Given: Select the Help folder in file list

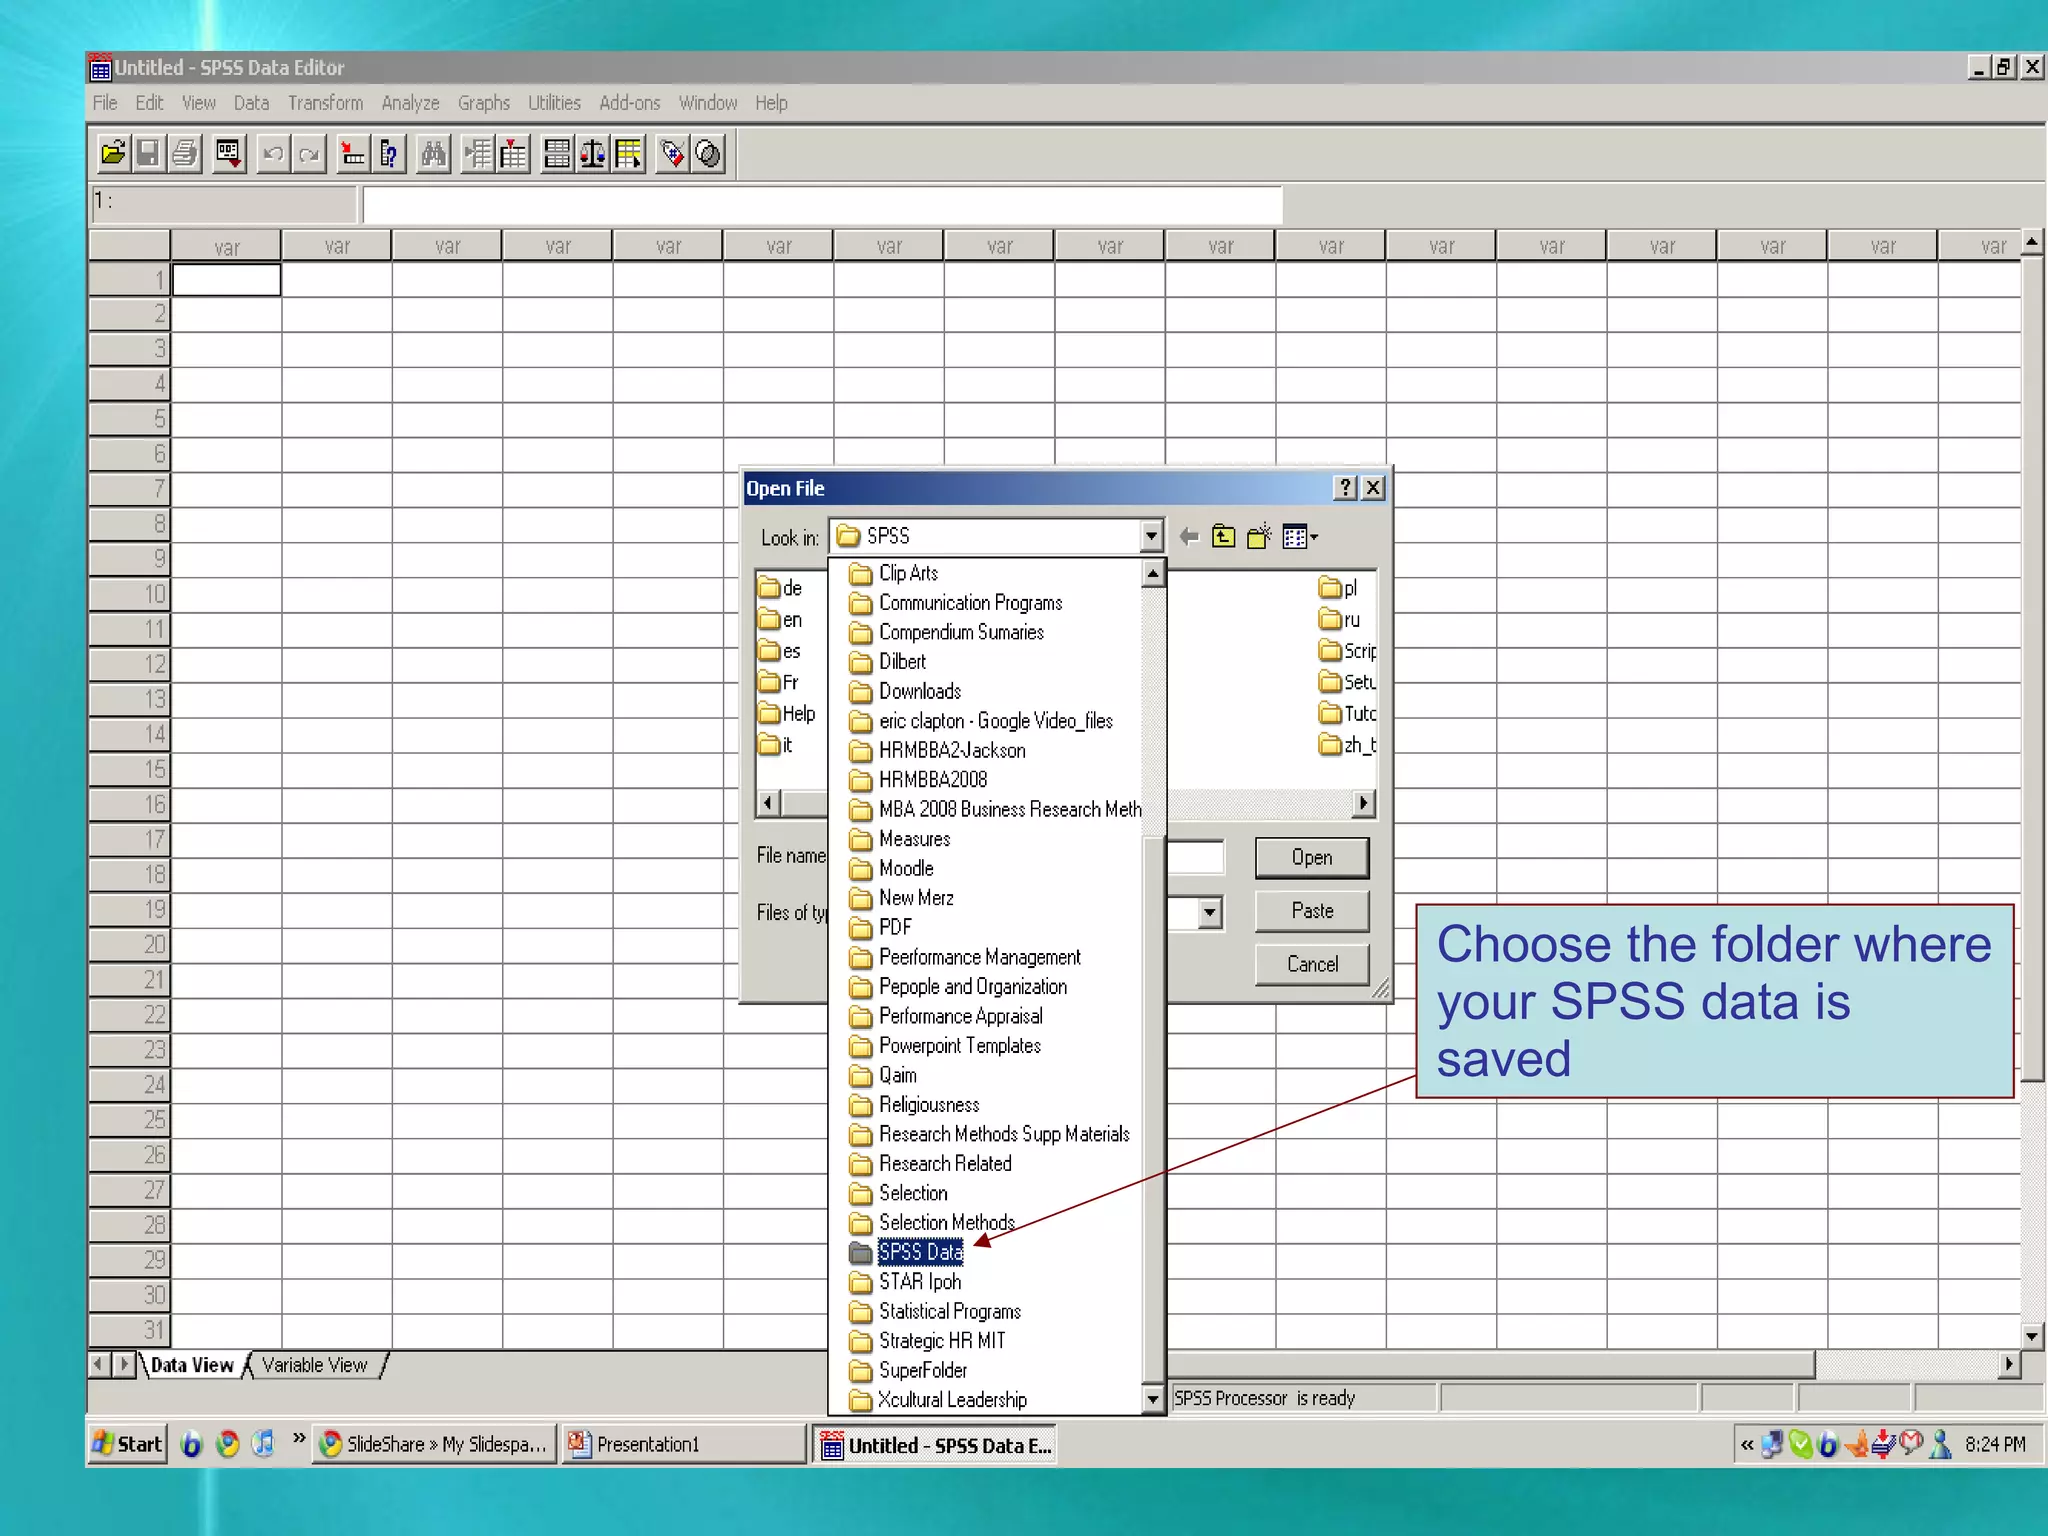Looking at the screenshot, I should [x=788, y=714].
